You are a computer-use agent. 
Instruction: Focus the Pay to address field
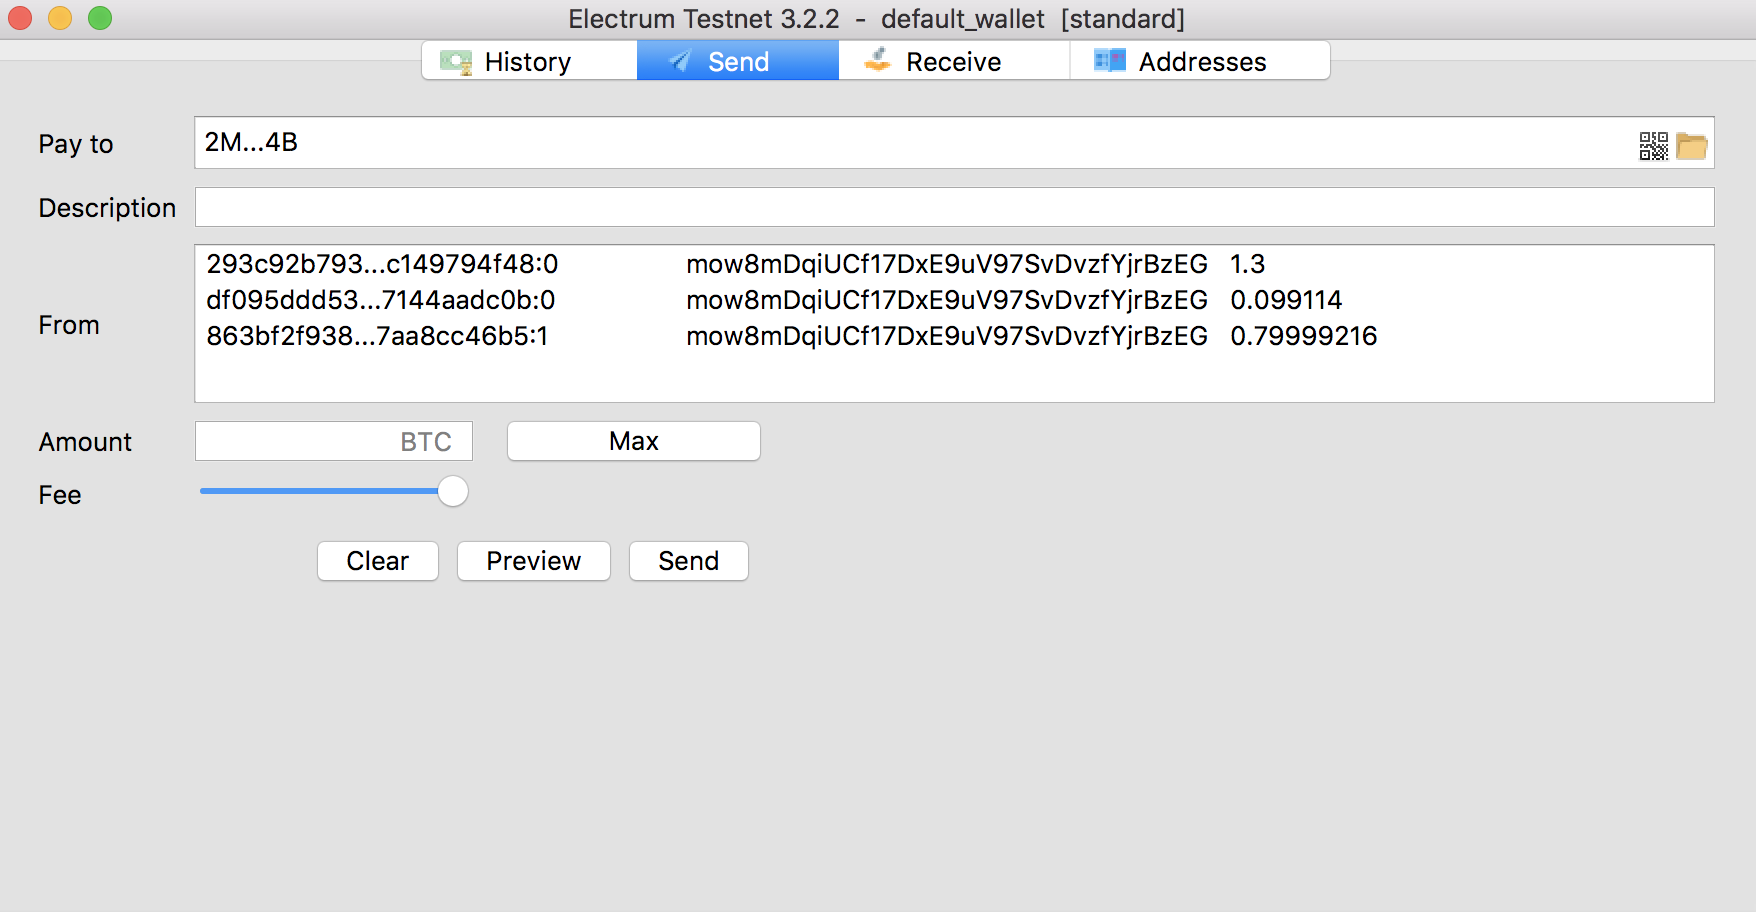(x=900, y=143)
